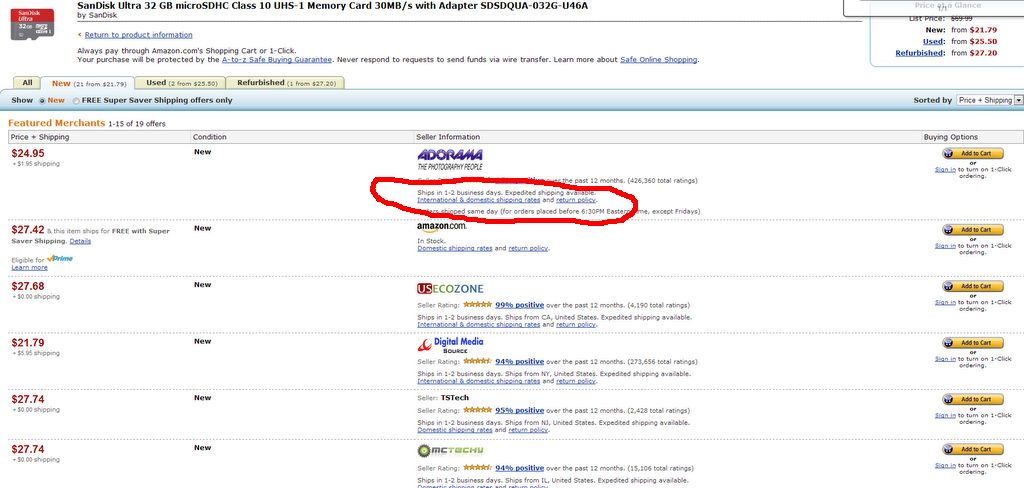Add the $21.79 Digital Media Source offer to cart
Screen dimensions: 1024x488
coord(972,343)
